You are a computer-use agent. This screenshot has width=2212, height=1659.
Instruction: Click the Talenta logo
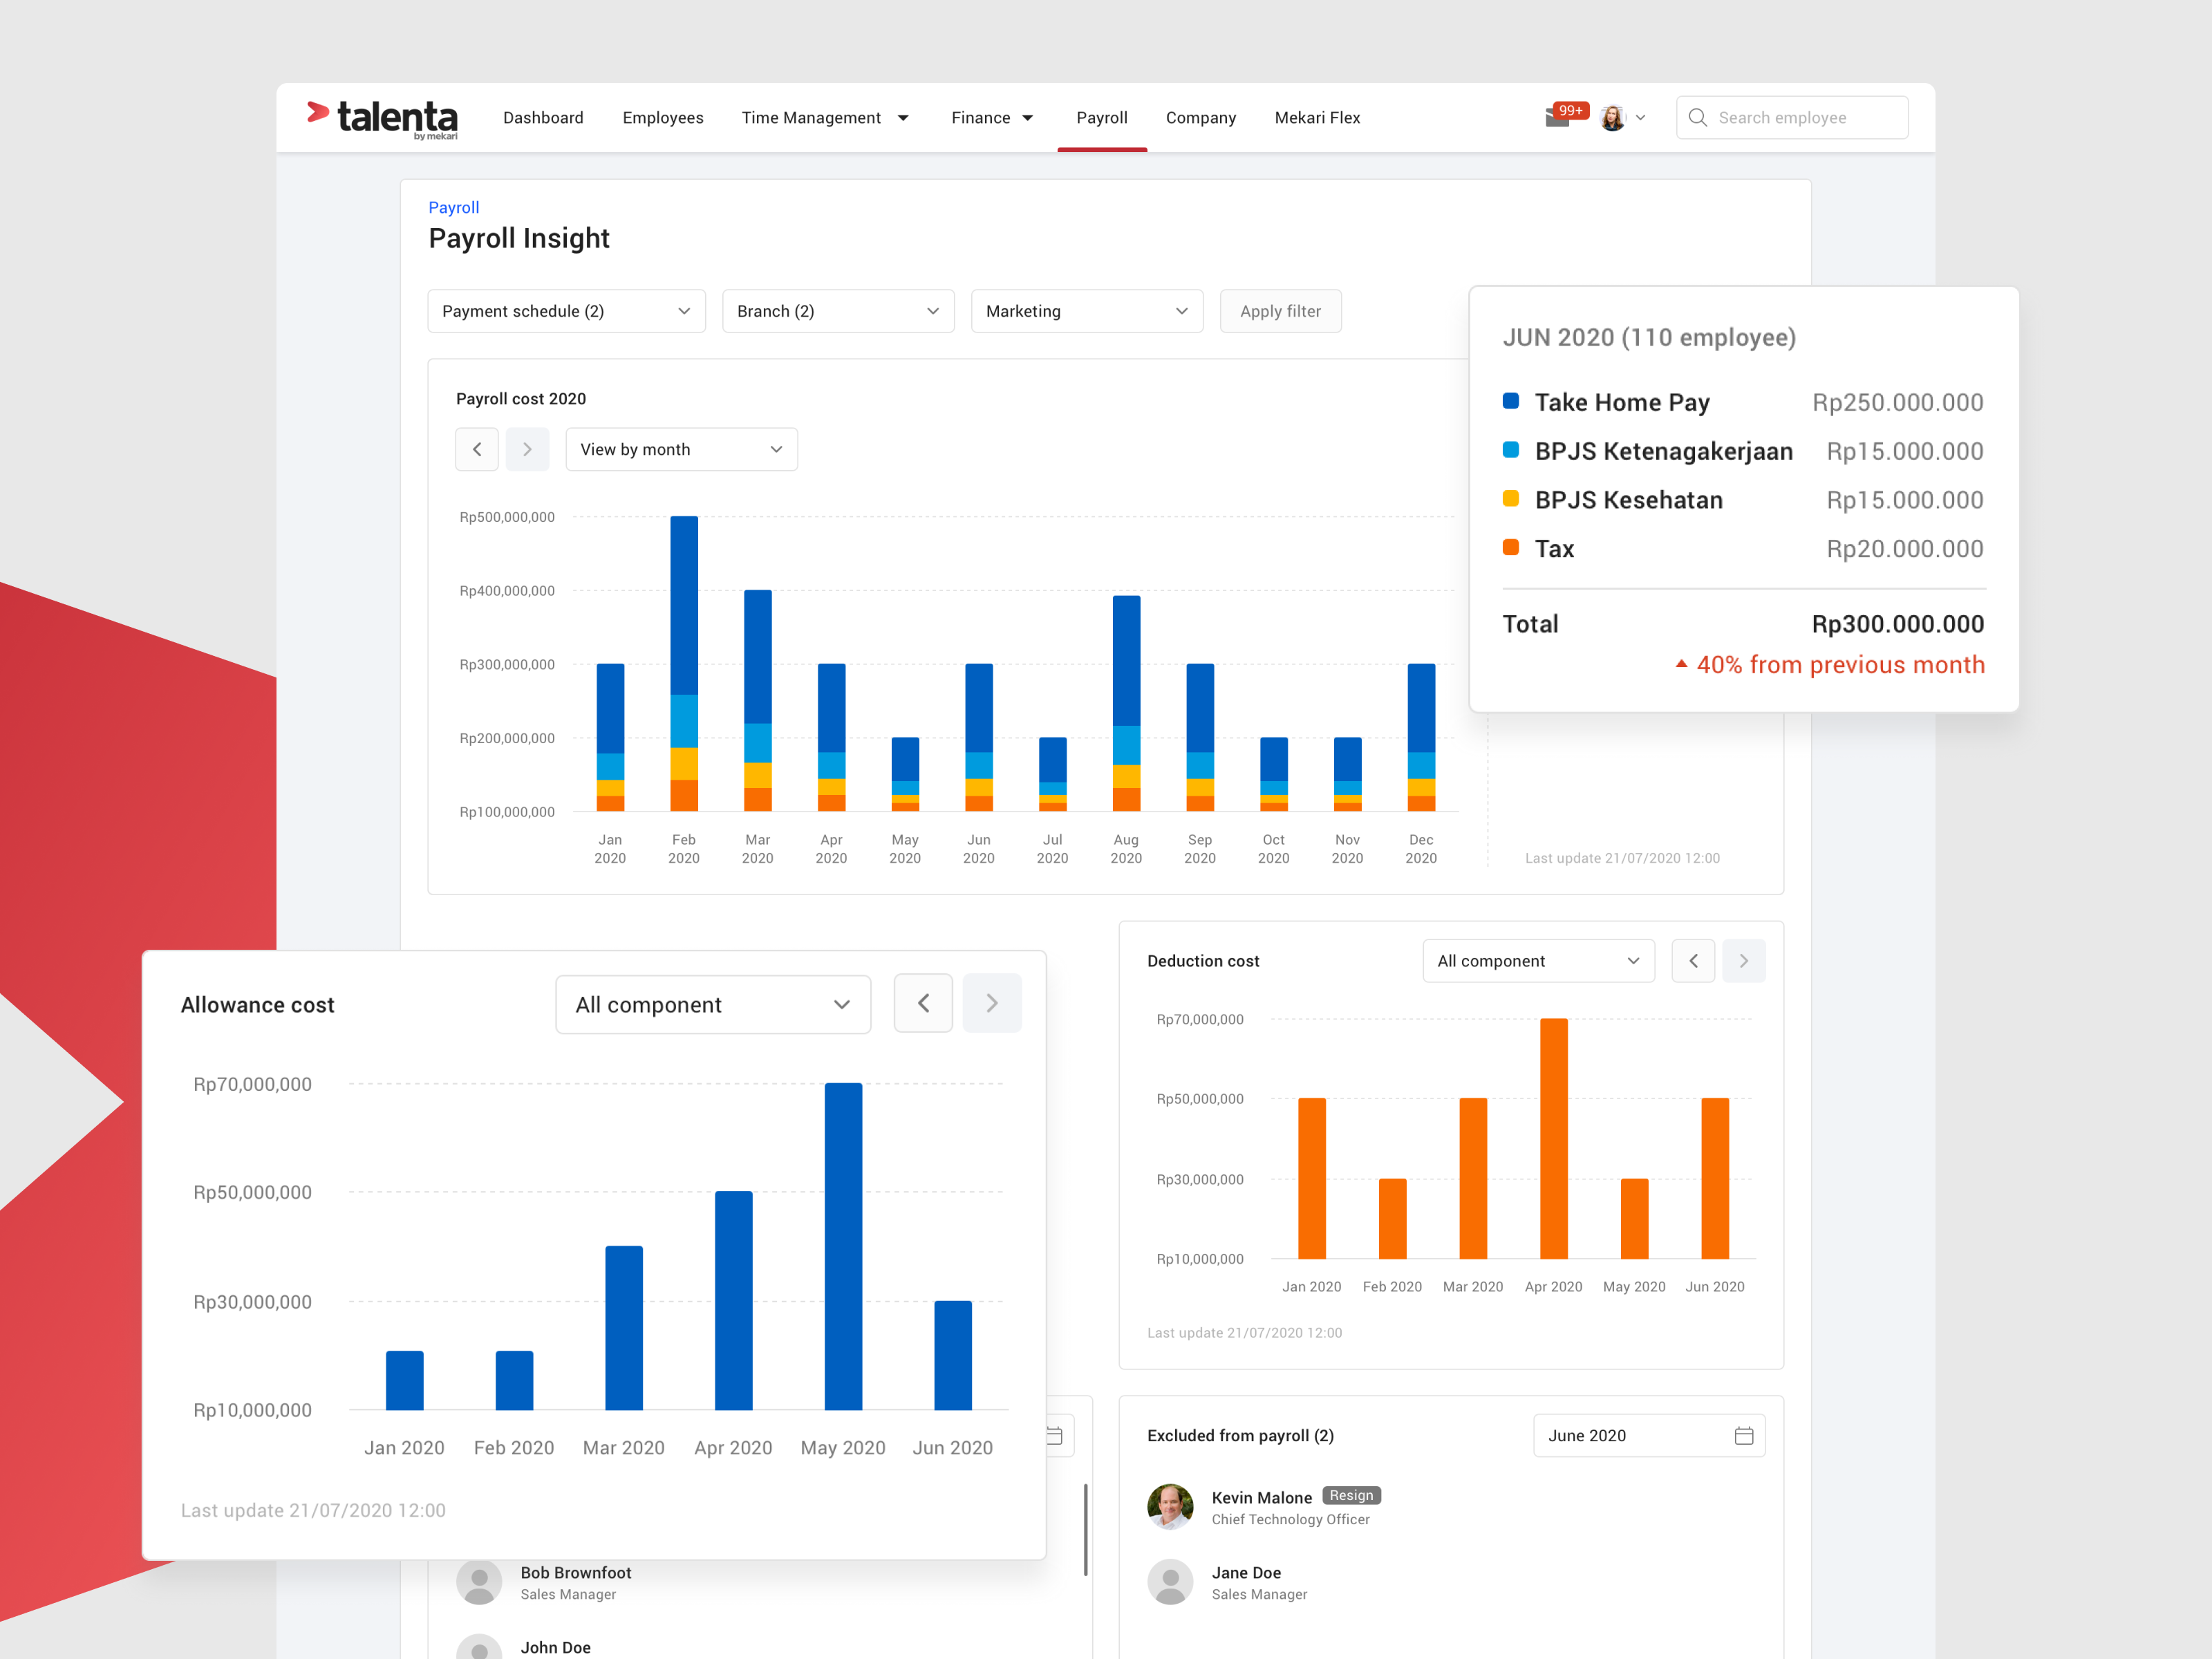tap(382, 118)
